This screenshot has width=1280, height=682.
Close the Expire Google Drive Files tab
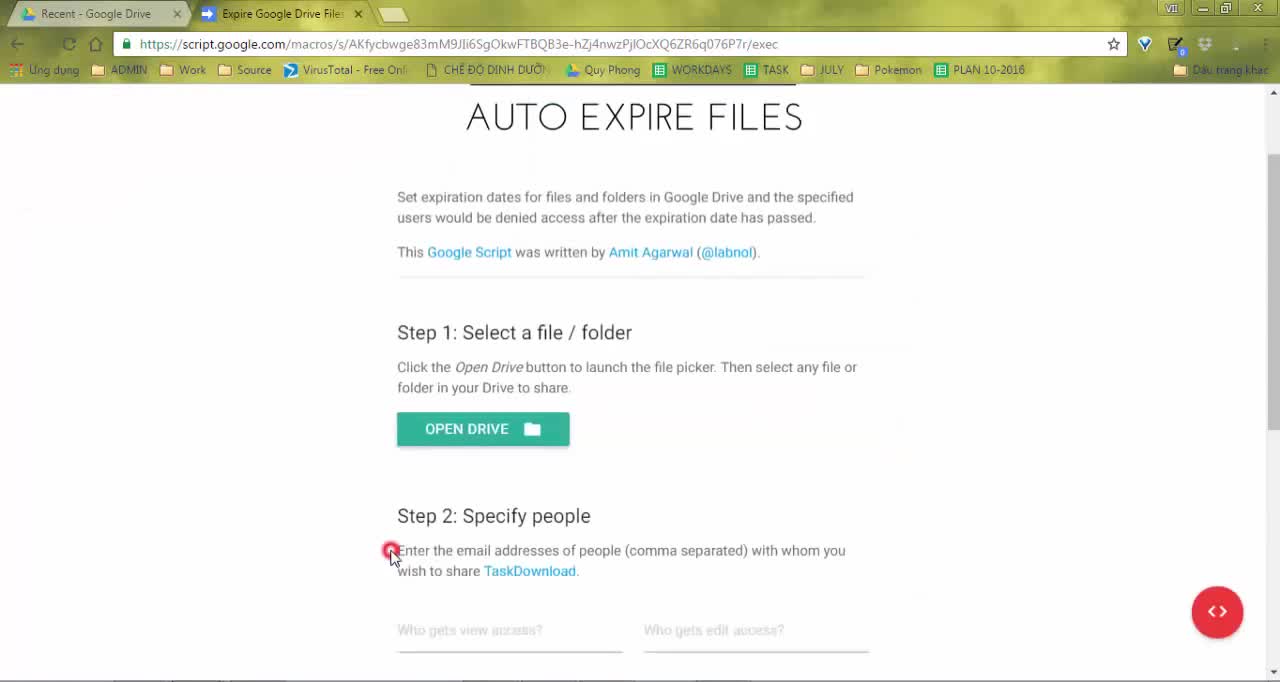coord(358,14)
